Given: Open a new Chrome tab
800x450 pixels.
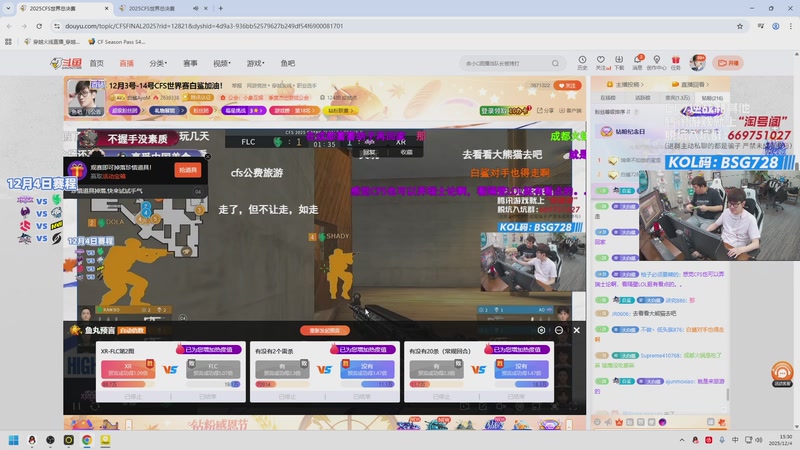Looking at the screenshot, I should (220, 8).
